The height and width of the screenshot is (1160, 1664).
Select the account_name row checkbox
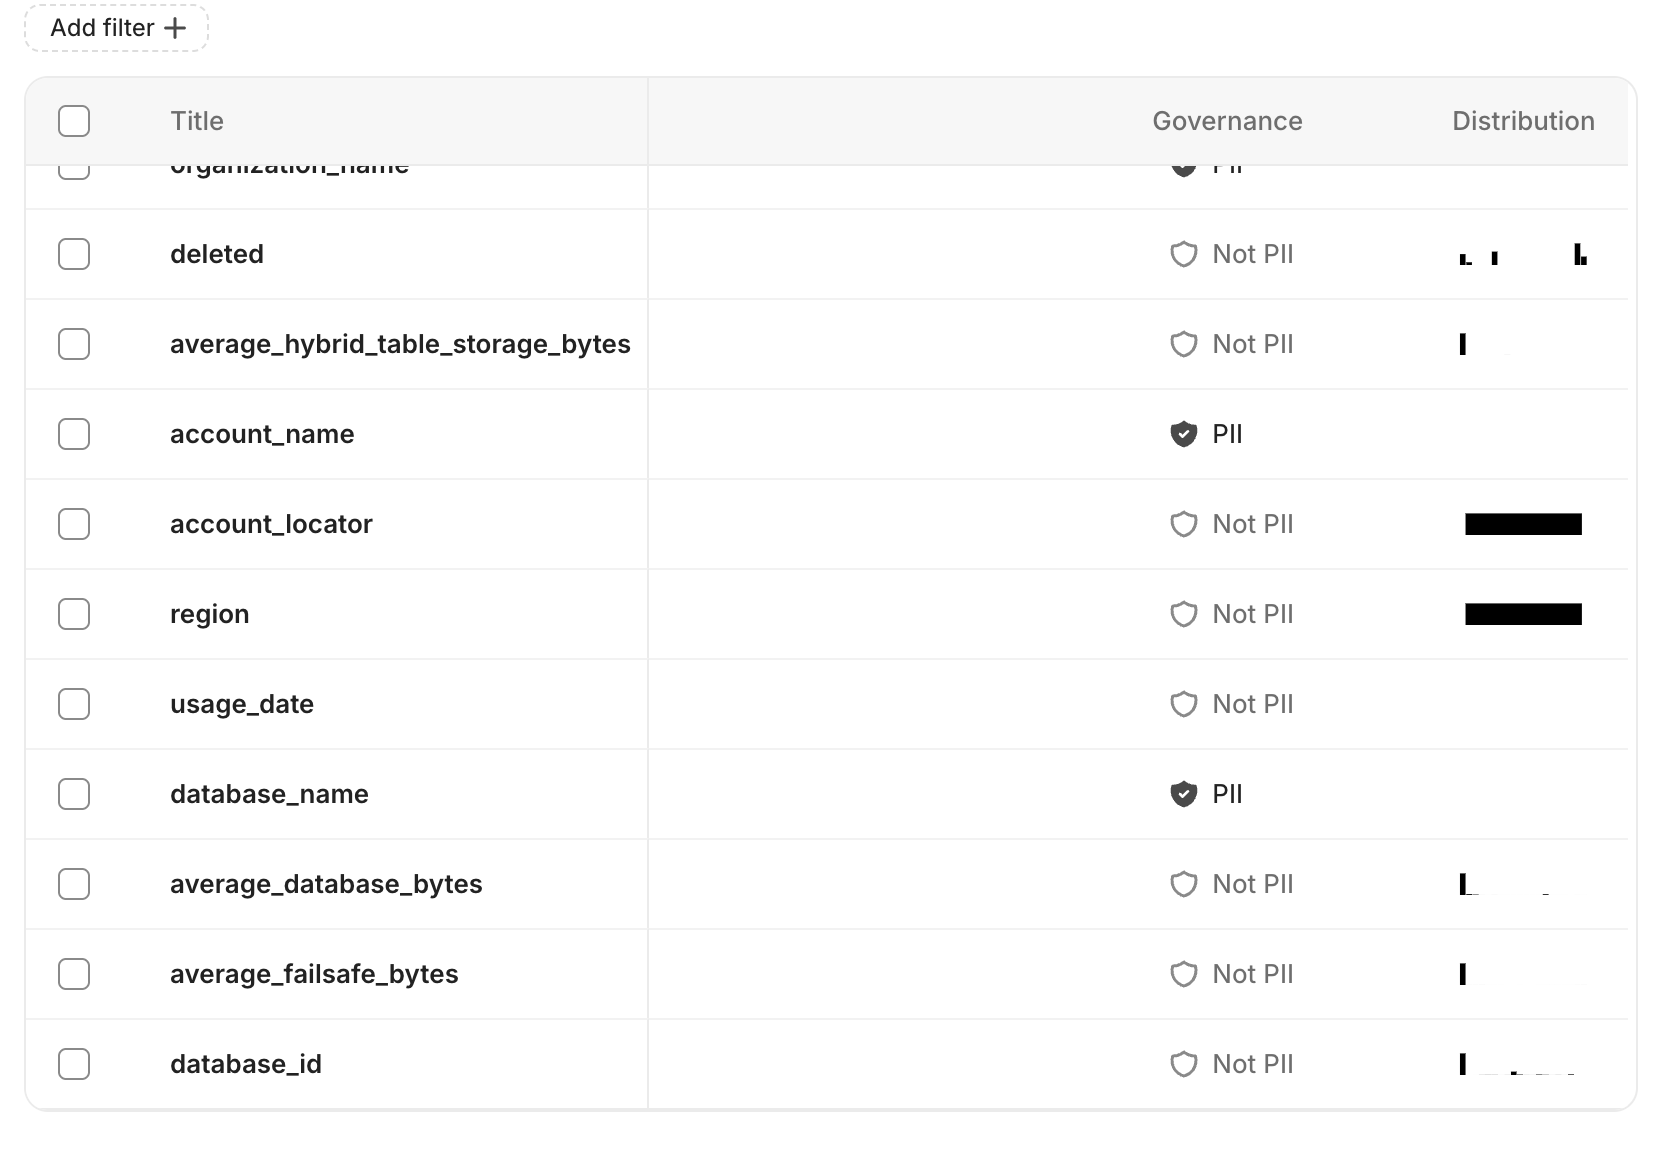point(74,434)
